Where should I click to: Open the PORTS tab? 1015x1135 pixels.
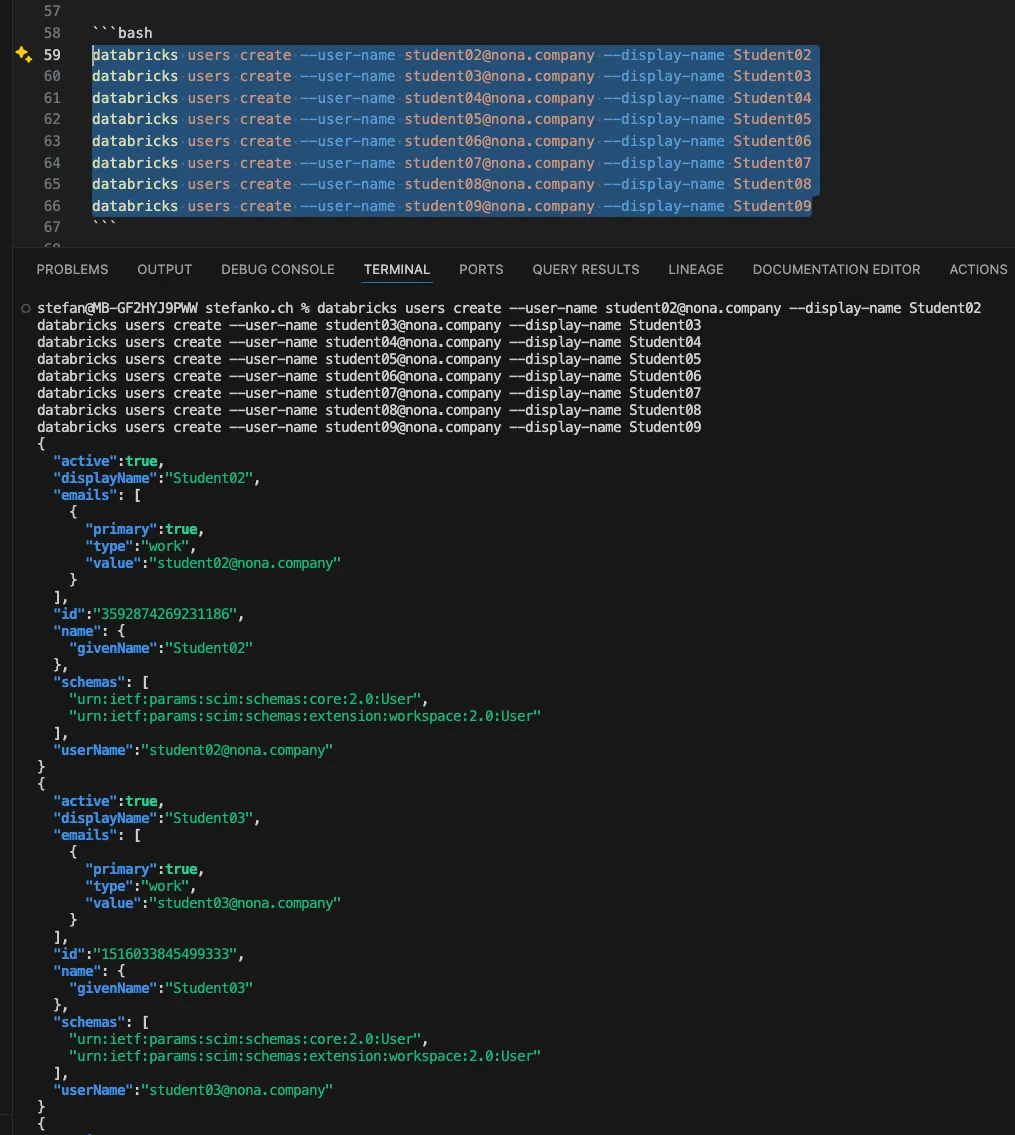coord(481,269)
